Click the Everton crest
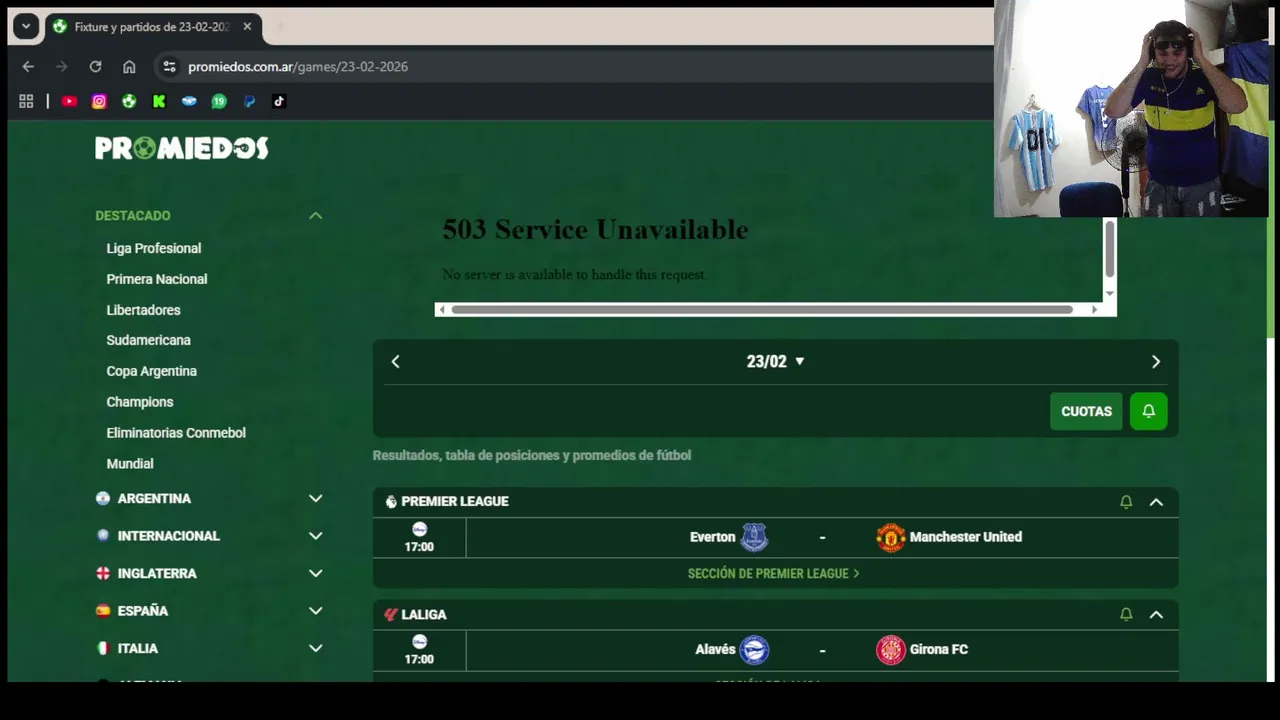 [x=754, y=537]
